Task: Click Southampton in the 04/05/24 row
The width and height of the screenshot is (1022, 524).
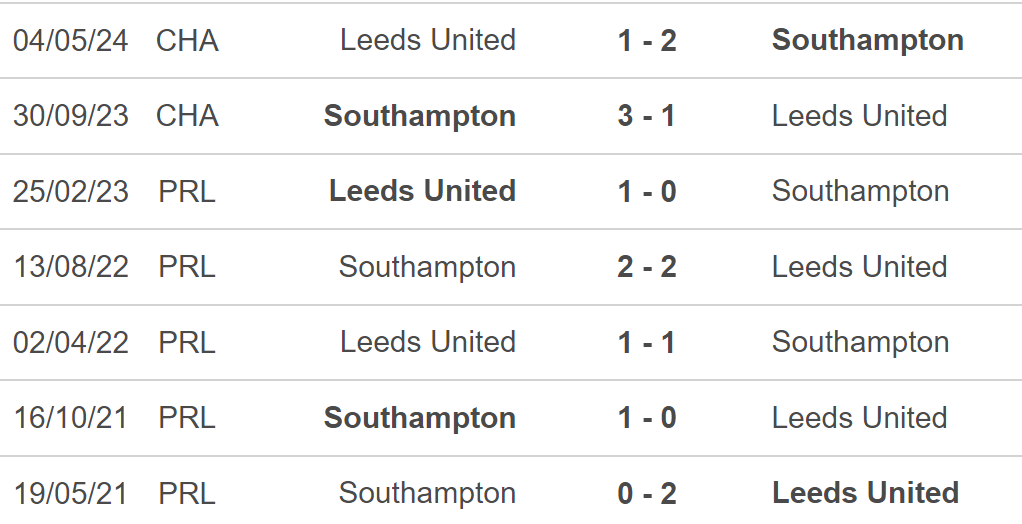Action: [x=868, y=40]
